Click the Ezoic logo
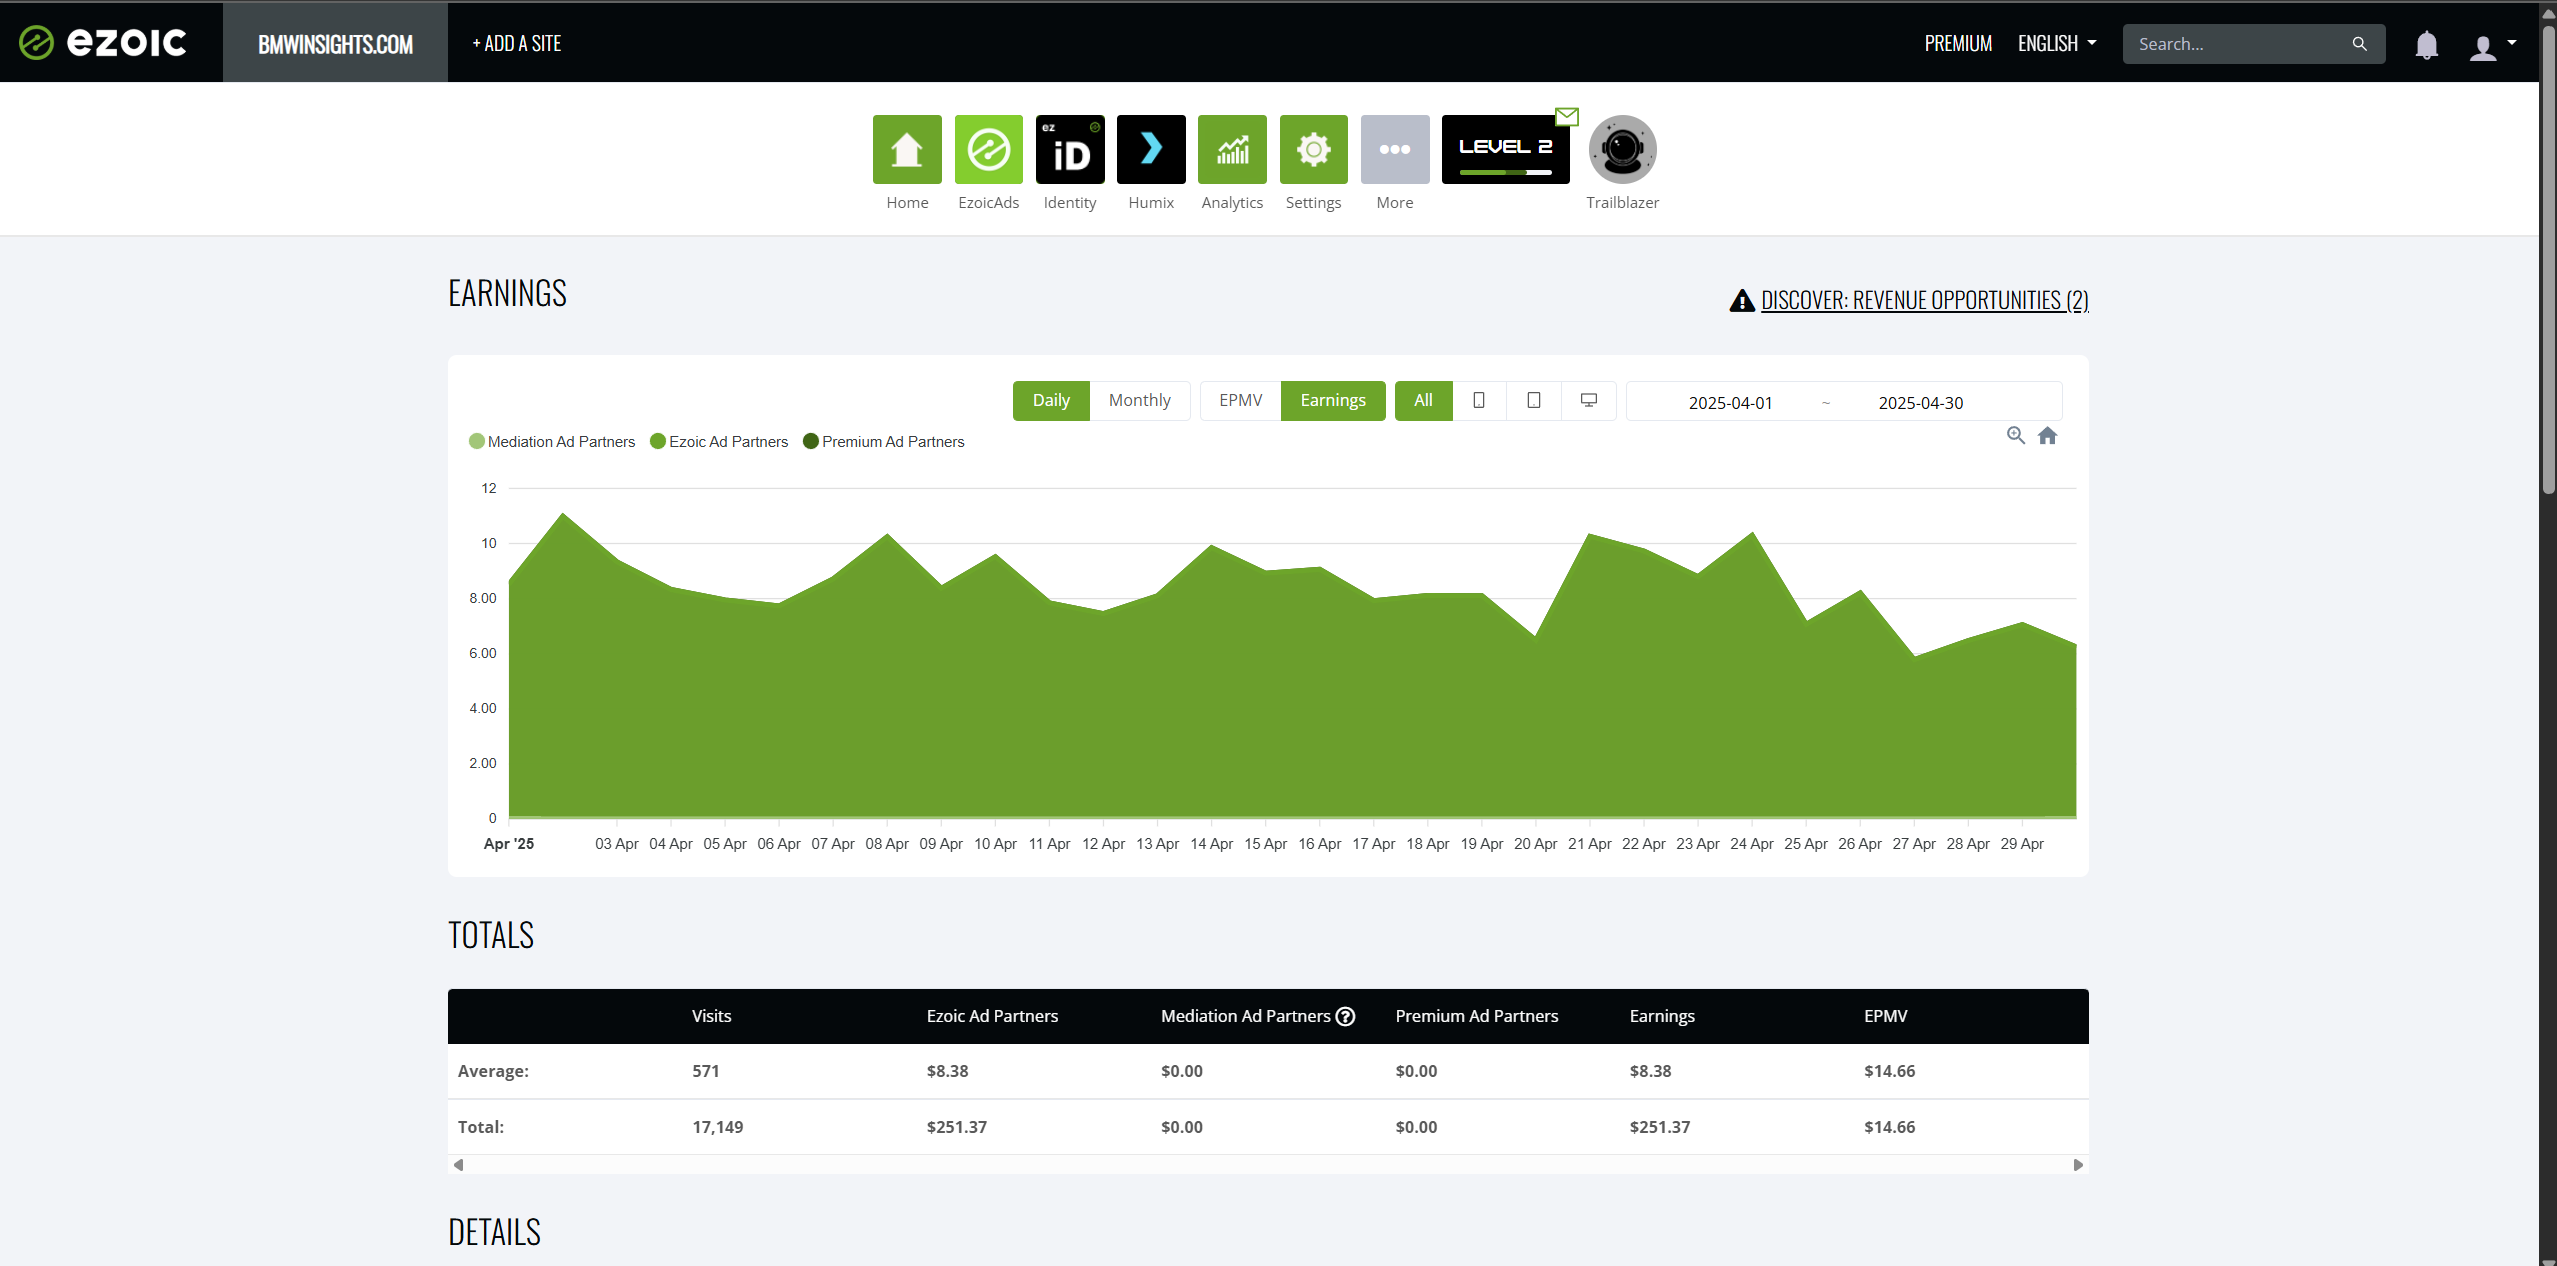The height and width of the screenshot is (1266, 2557). (x=103, y=42)
